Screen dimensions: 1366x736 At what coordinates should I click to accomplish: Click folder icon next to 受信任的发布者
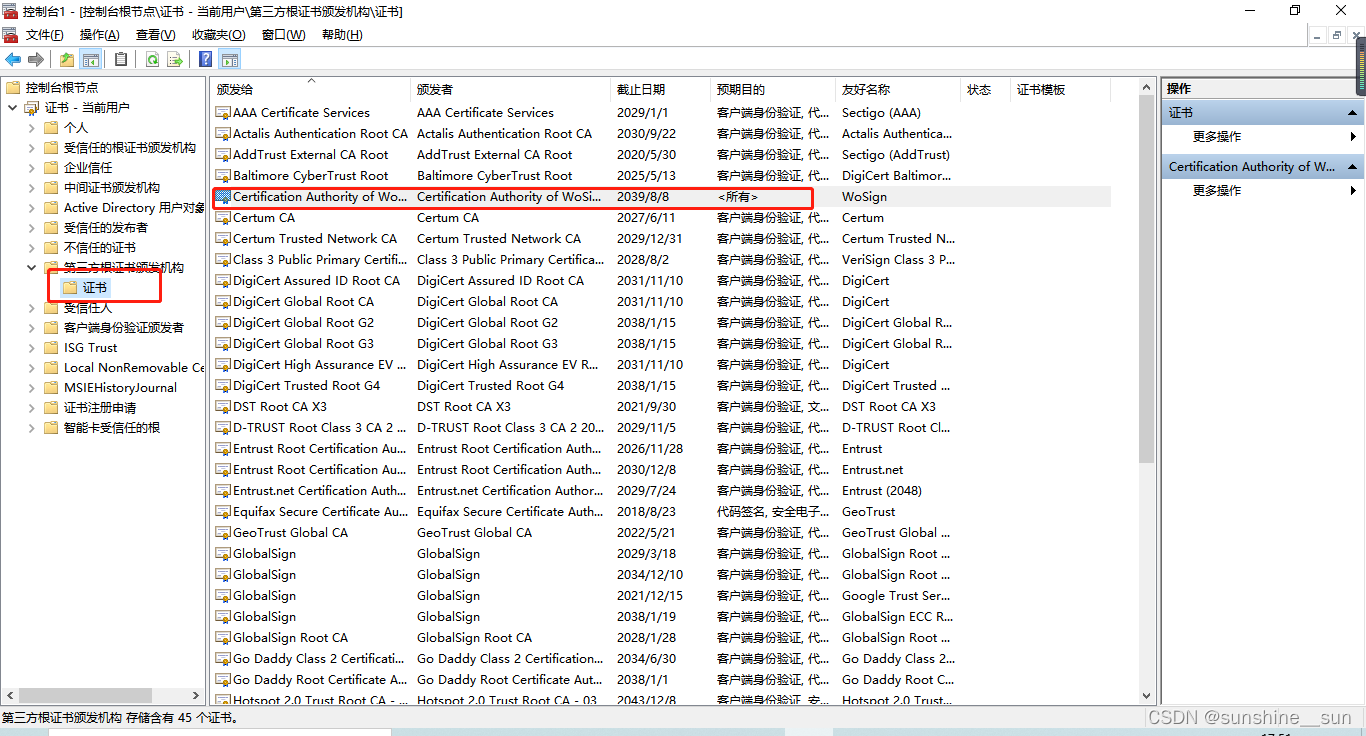51,228
